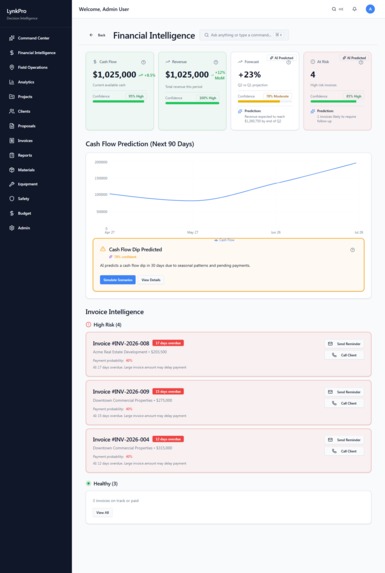Click the Forecast confidence progress bar
Viewport: 385px width, 573px height.
pos(264,102)
